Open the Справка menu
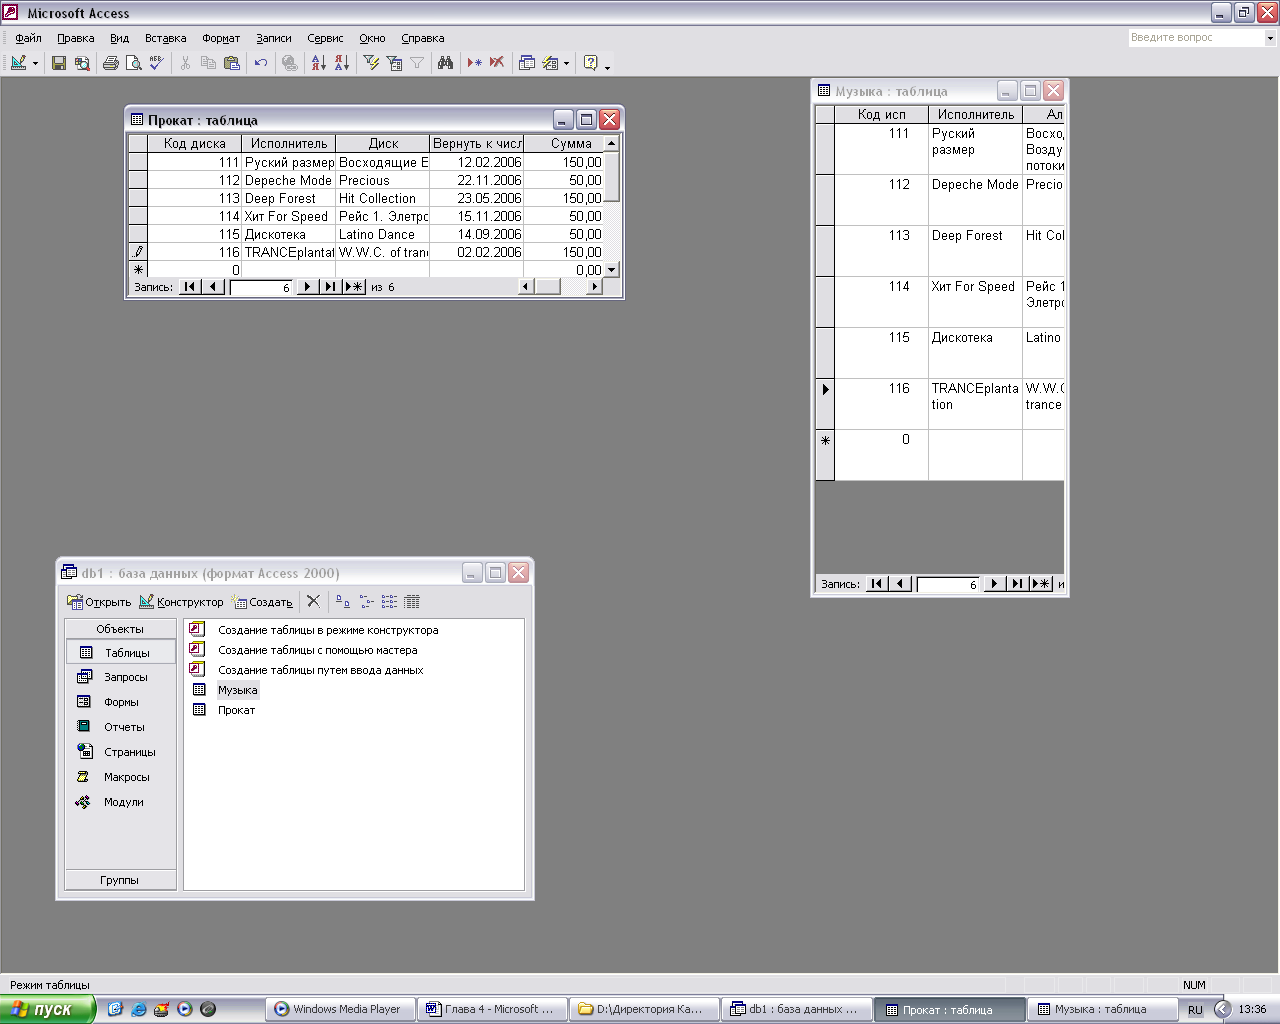 [422, 38]
